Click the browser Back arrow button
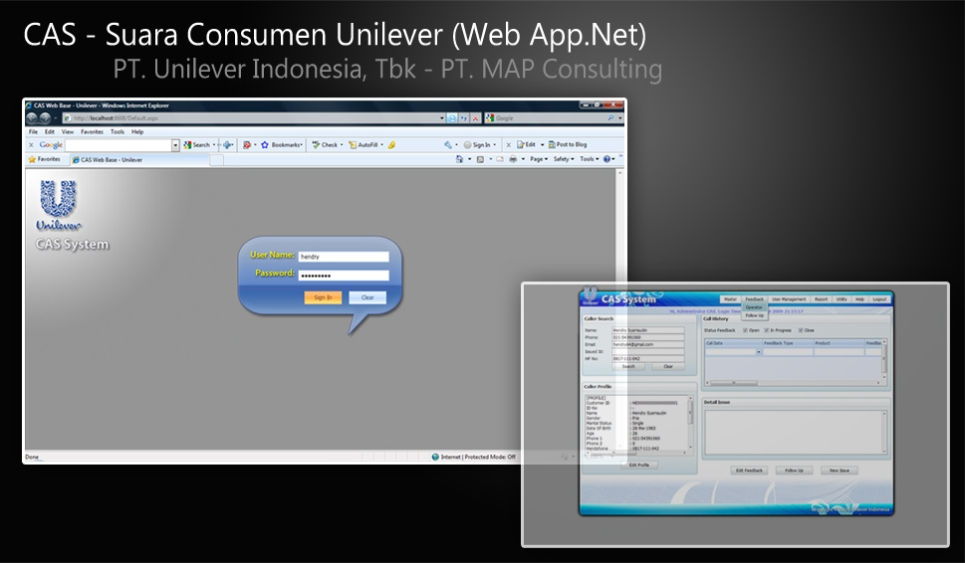The width and height of the screenshot is (965, 563). pos(32,118)
